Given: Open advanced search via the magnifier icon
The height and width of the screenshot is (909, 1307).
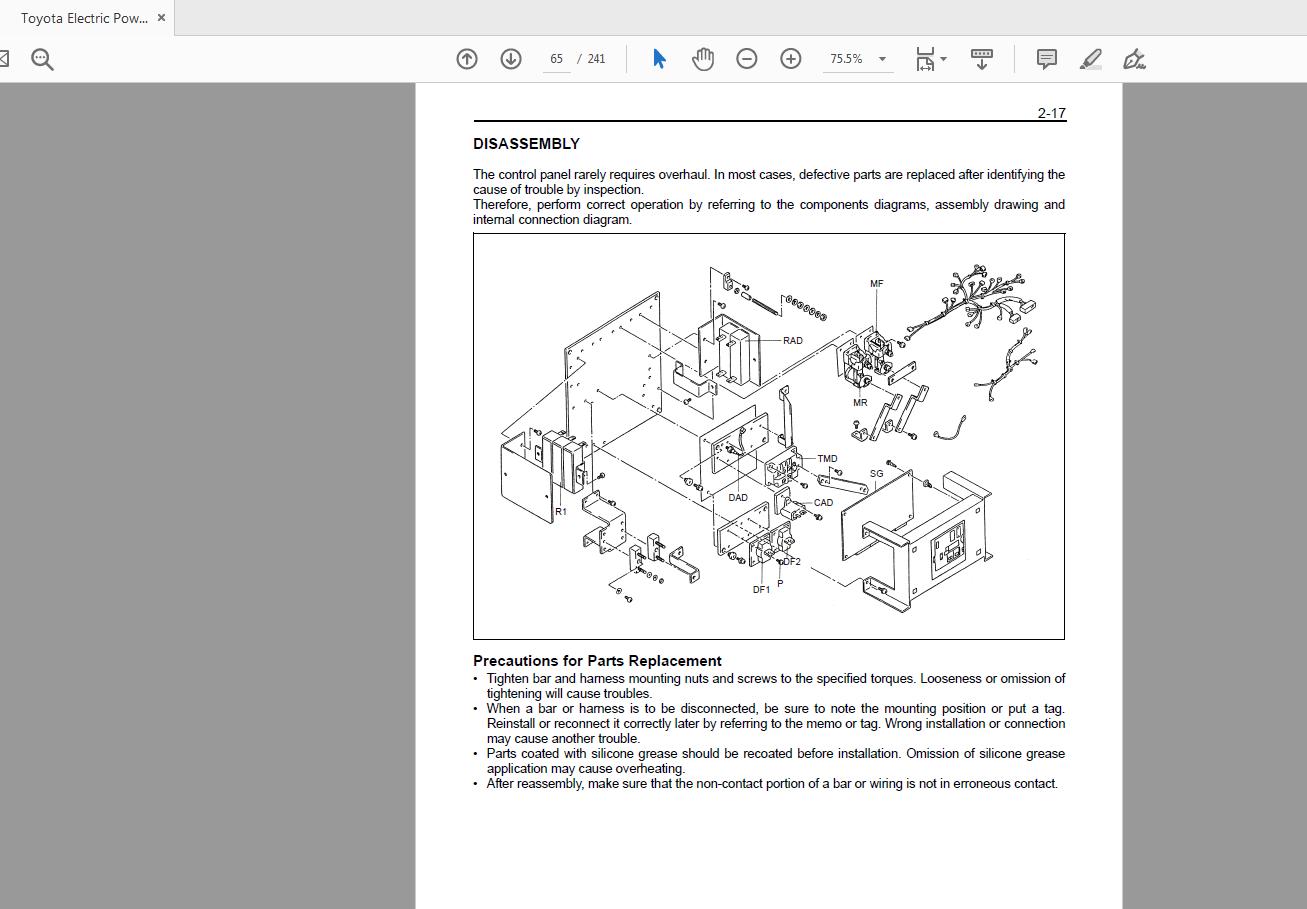Looking at the screenshot, I should tap(41, 59).
